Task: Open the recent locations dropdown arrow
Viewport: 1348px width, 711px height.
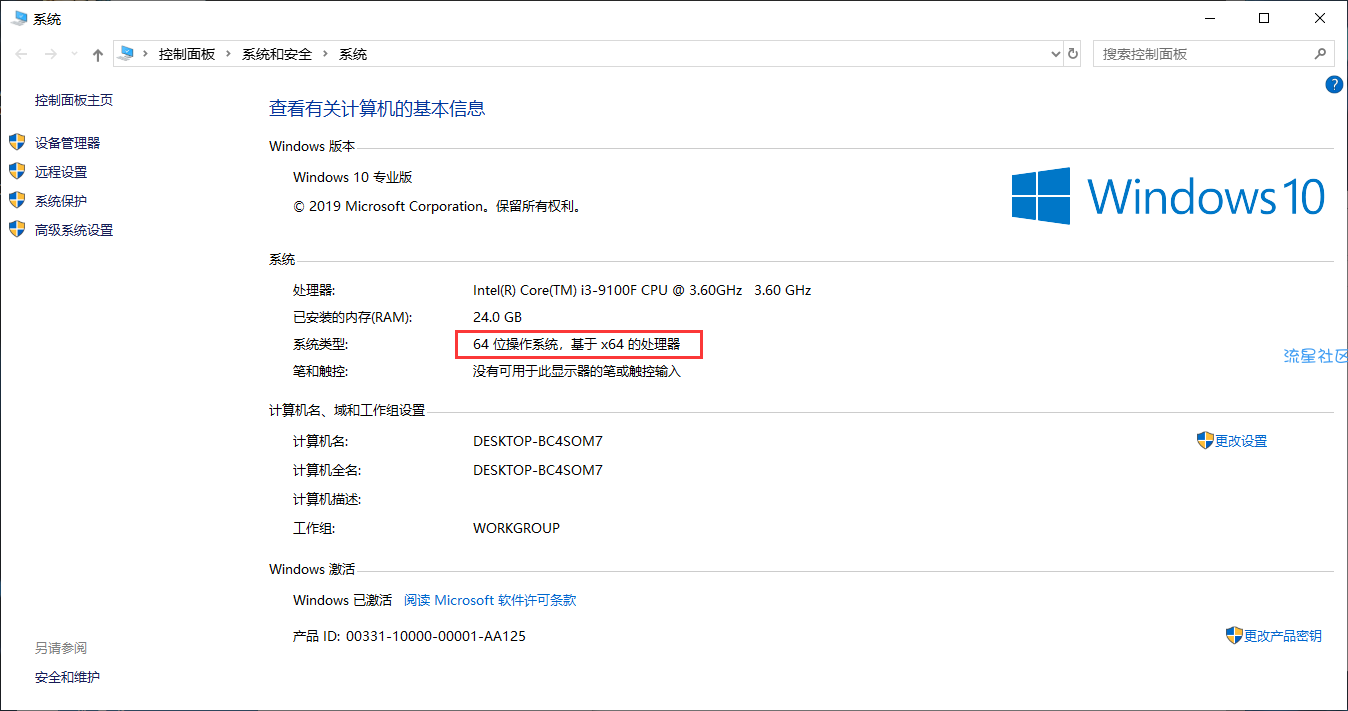Action: pyautogui.click(x=75, y=55)
